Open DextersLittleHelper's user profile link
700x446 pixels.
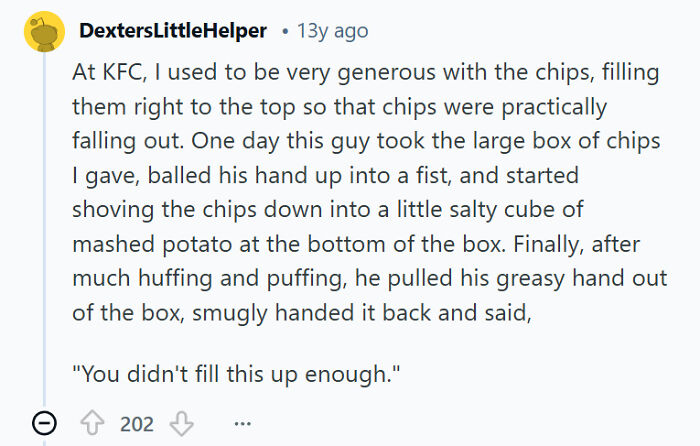172,31
